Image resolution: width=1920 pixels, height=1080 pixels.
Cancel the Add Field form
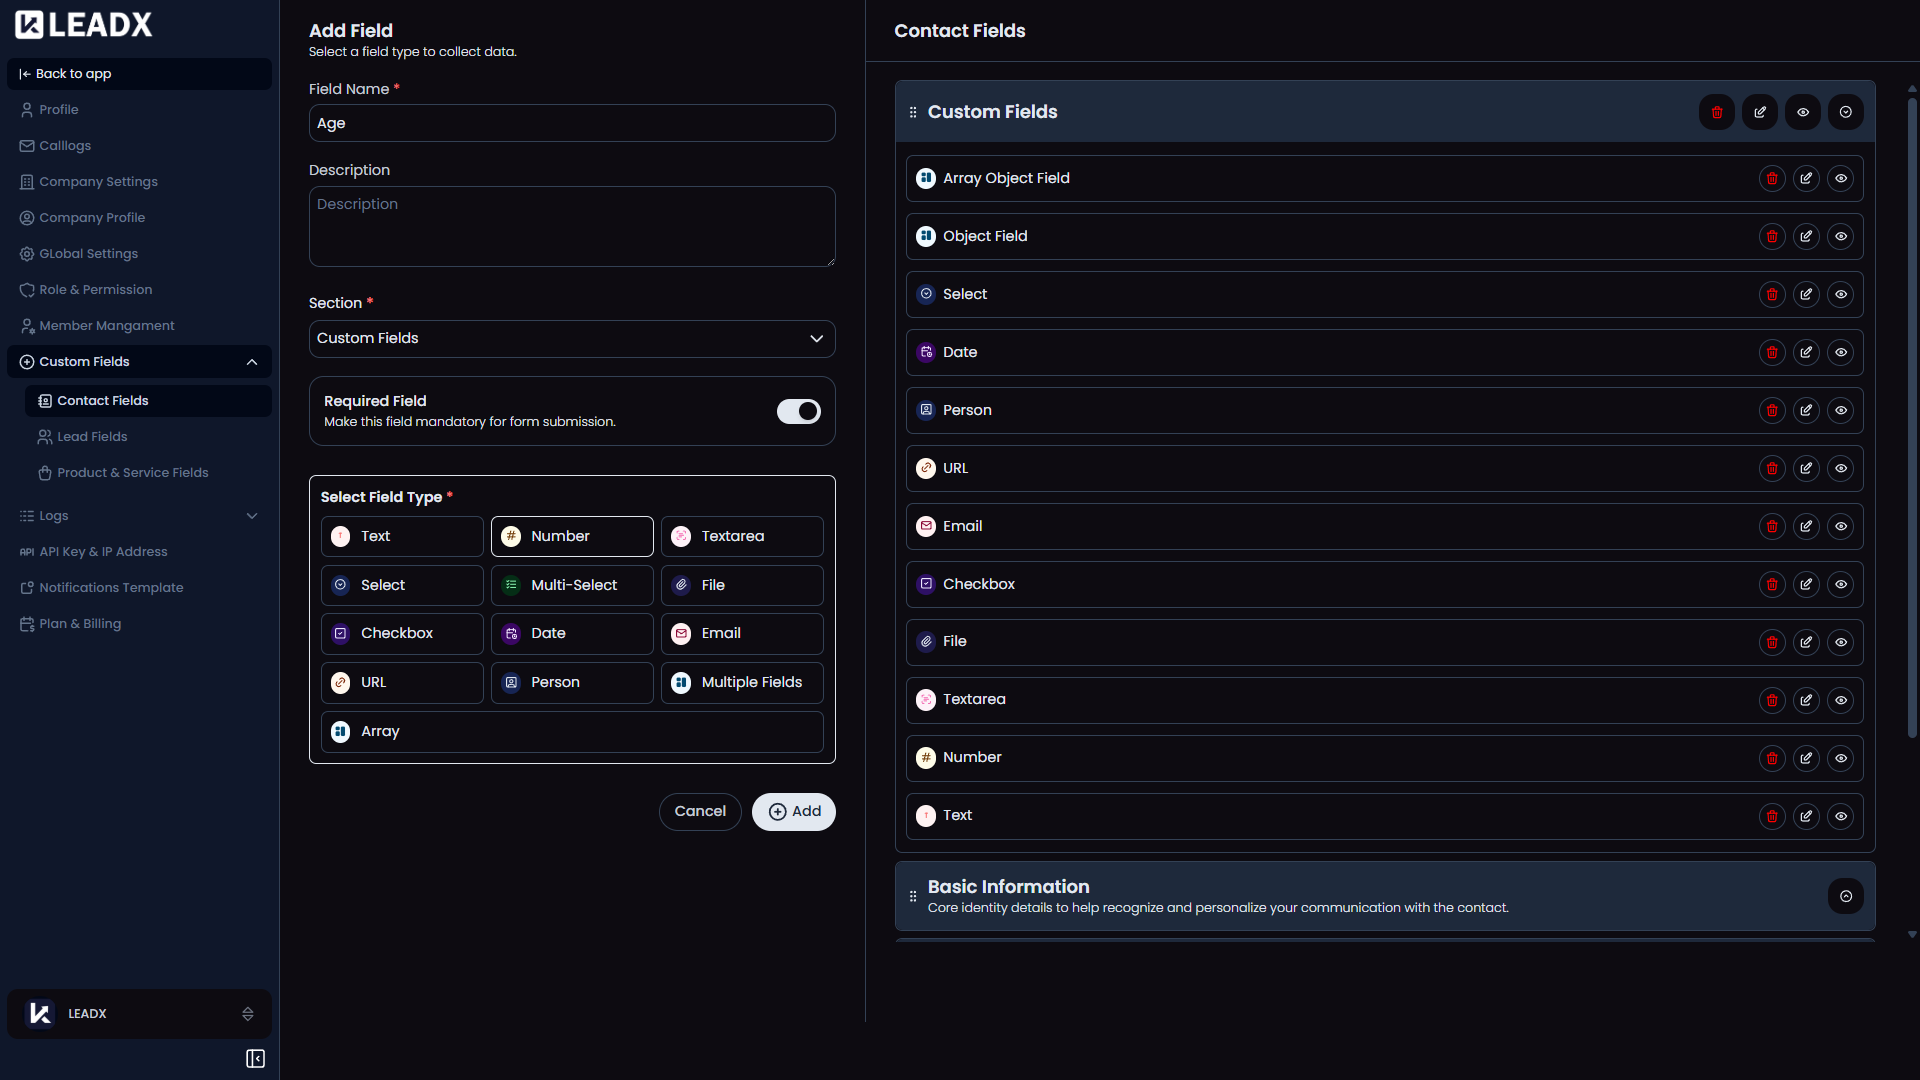pos(700,811)
